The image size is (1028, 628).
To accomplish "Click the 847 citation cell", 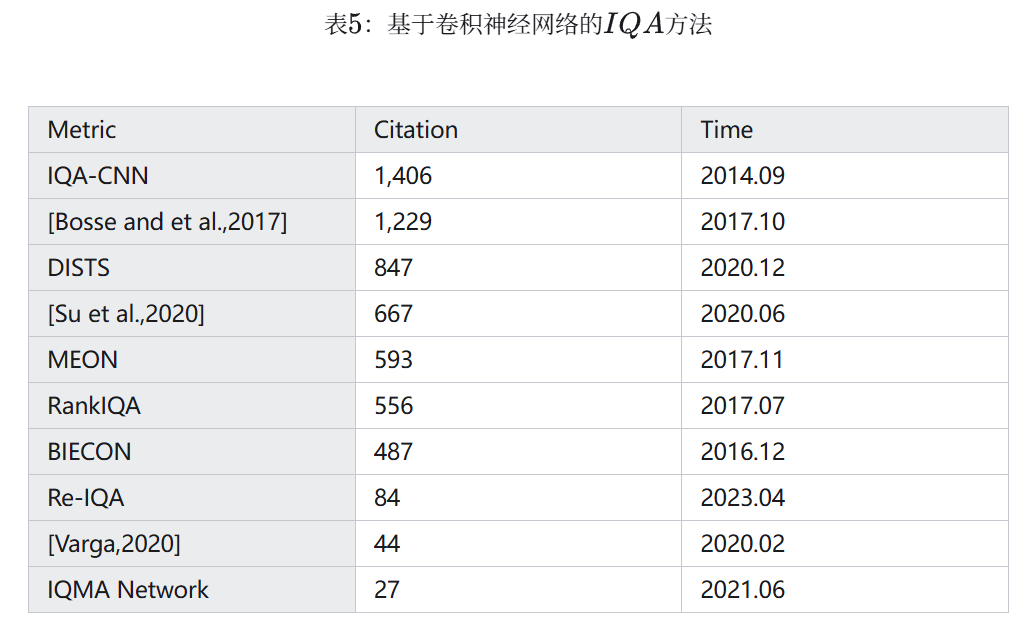I will coord(393,268).
